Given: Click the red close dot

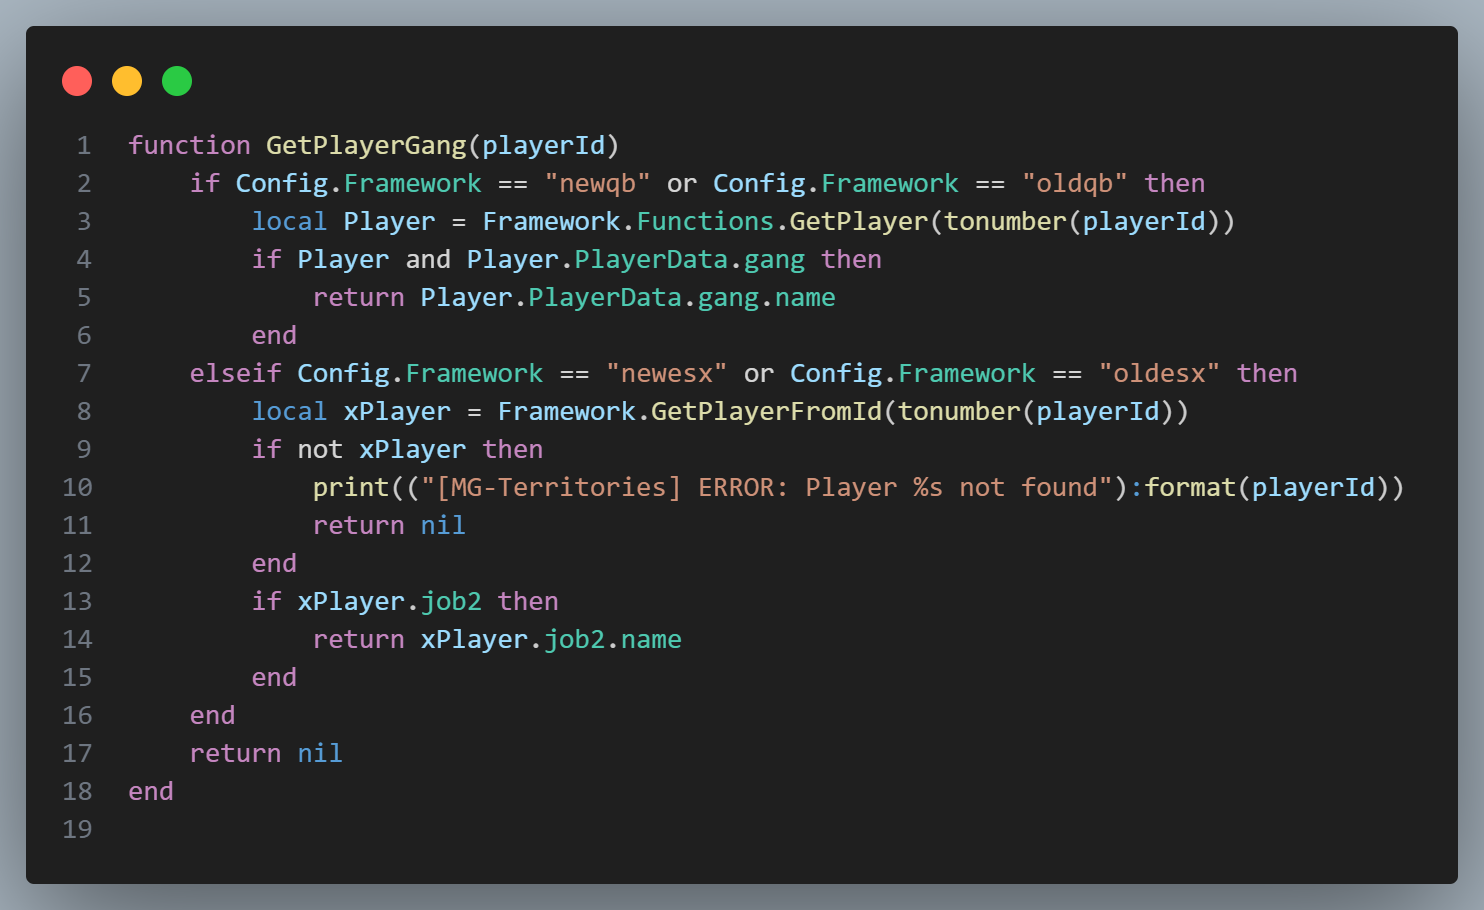Looking at the screenshot, I should point(77,81).
